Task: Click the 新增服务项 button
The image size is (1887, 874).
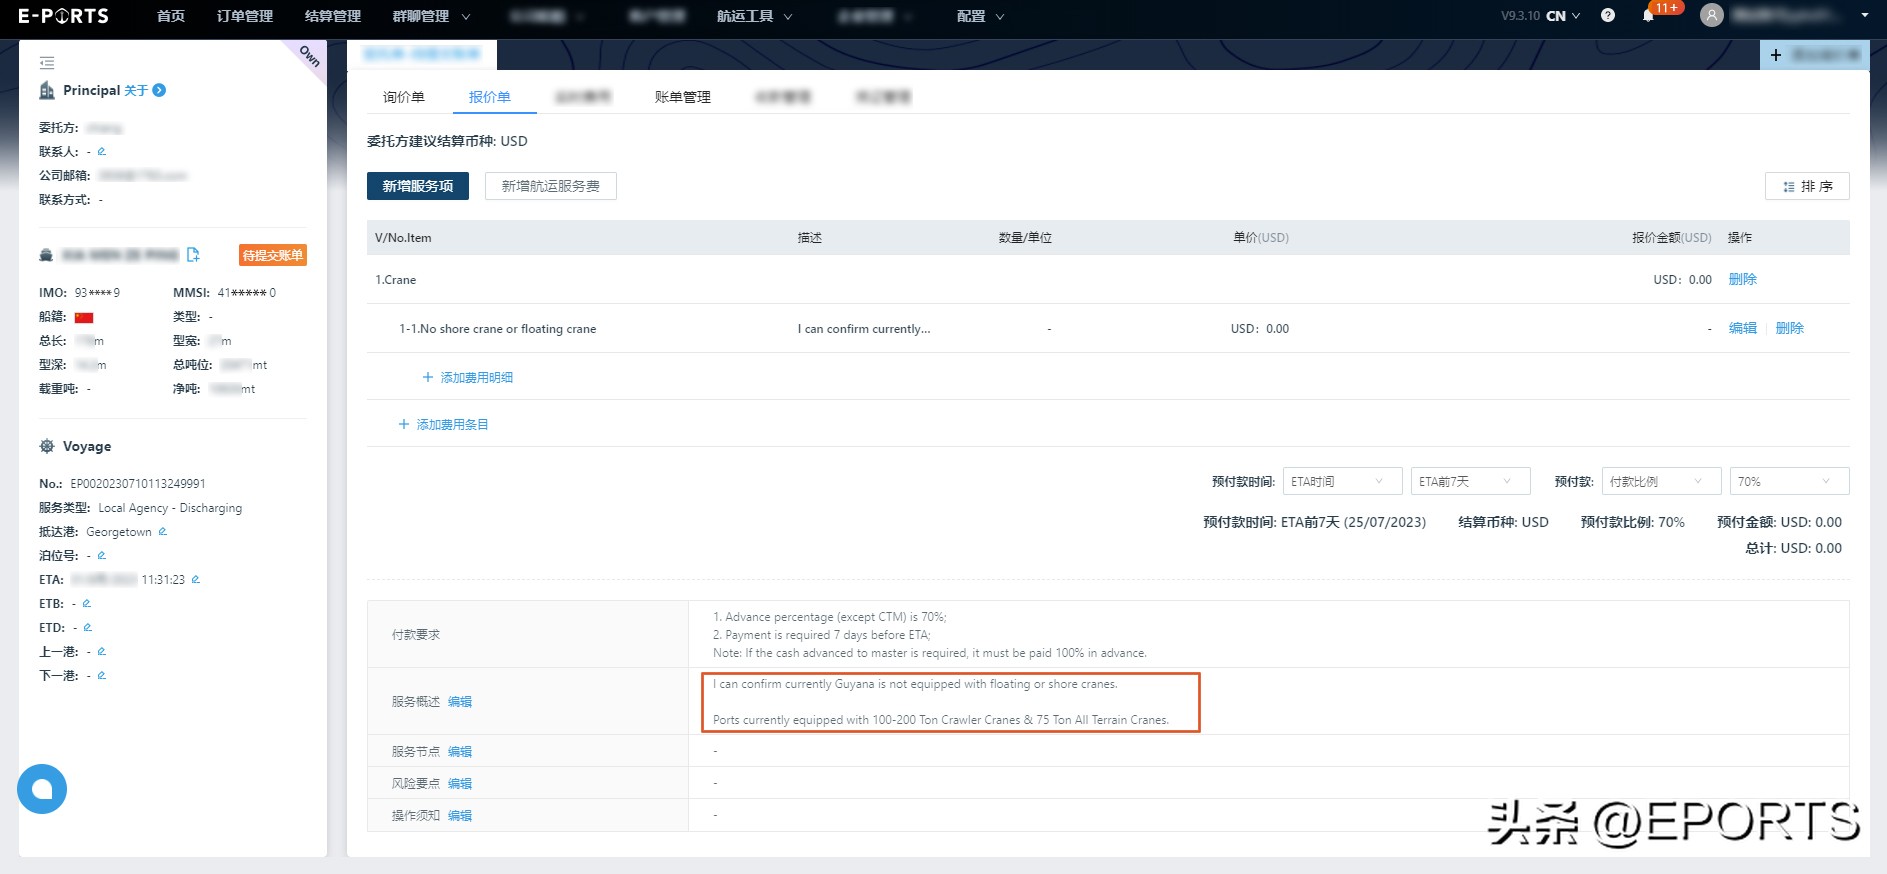Action: 418,186
